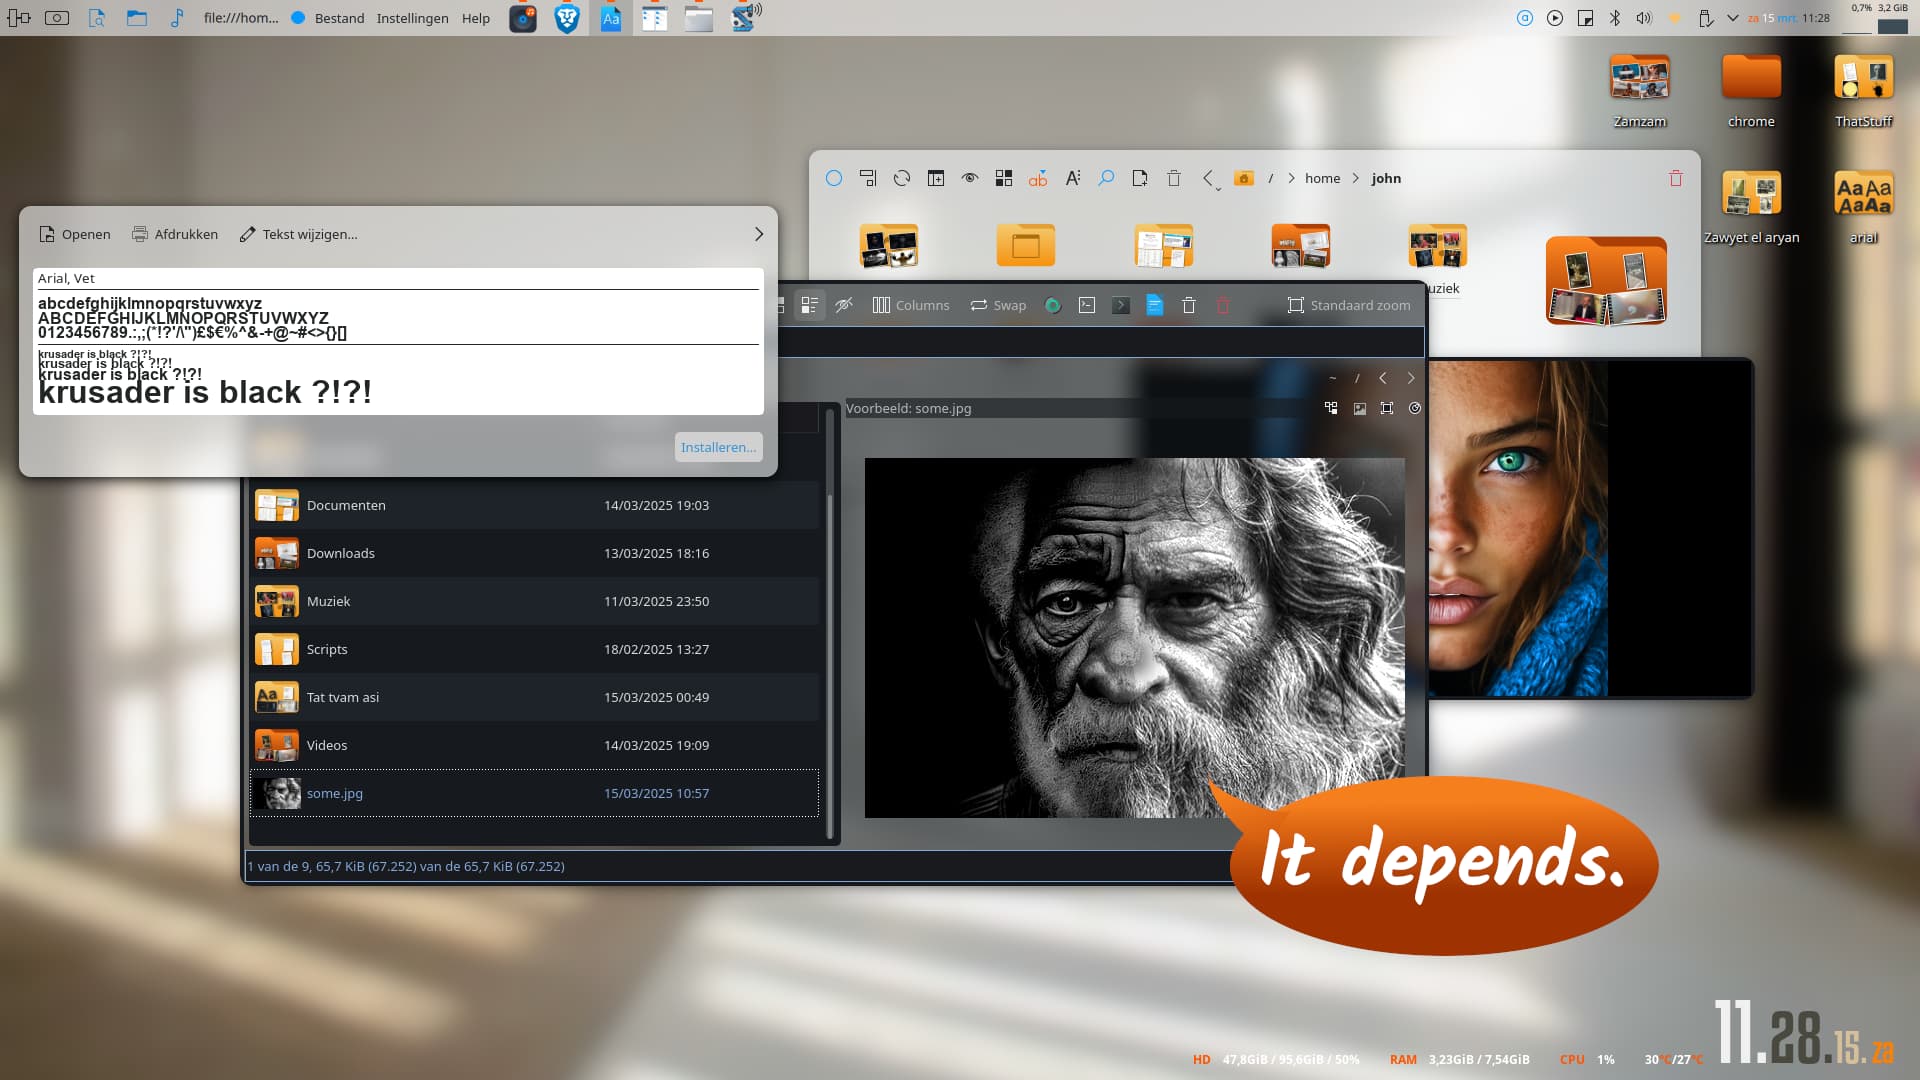1920x1080 pixels.
Task: Click the new document icon in Dolphin toolbar
Action: point(1140,178)
